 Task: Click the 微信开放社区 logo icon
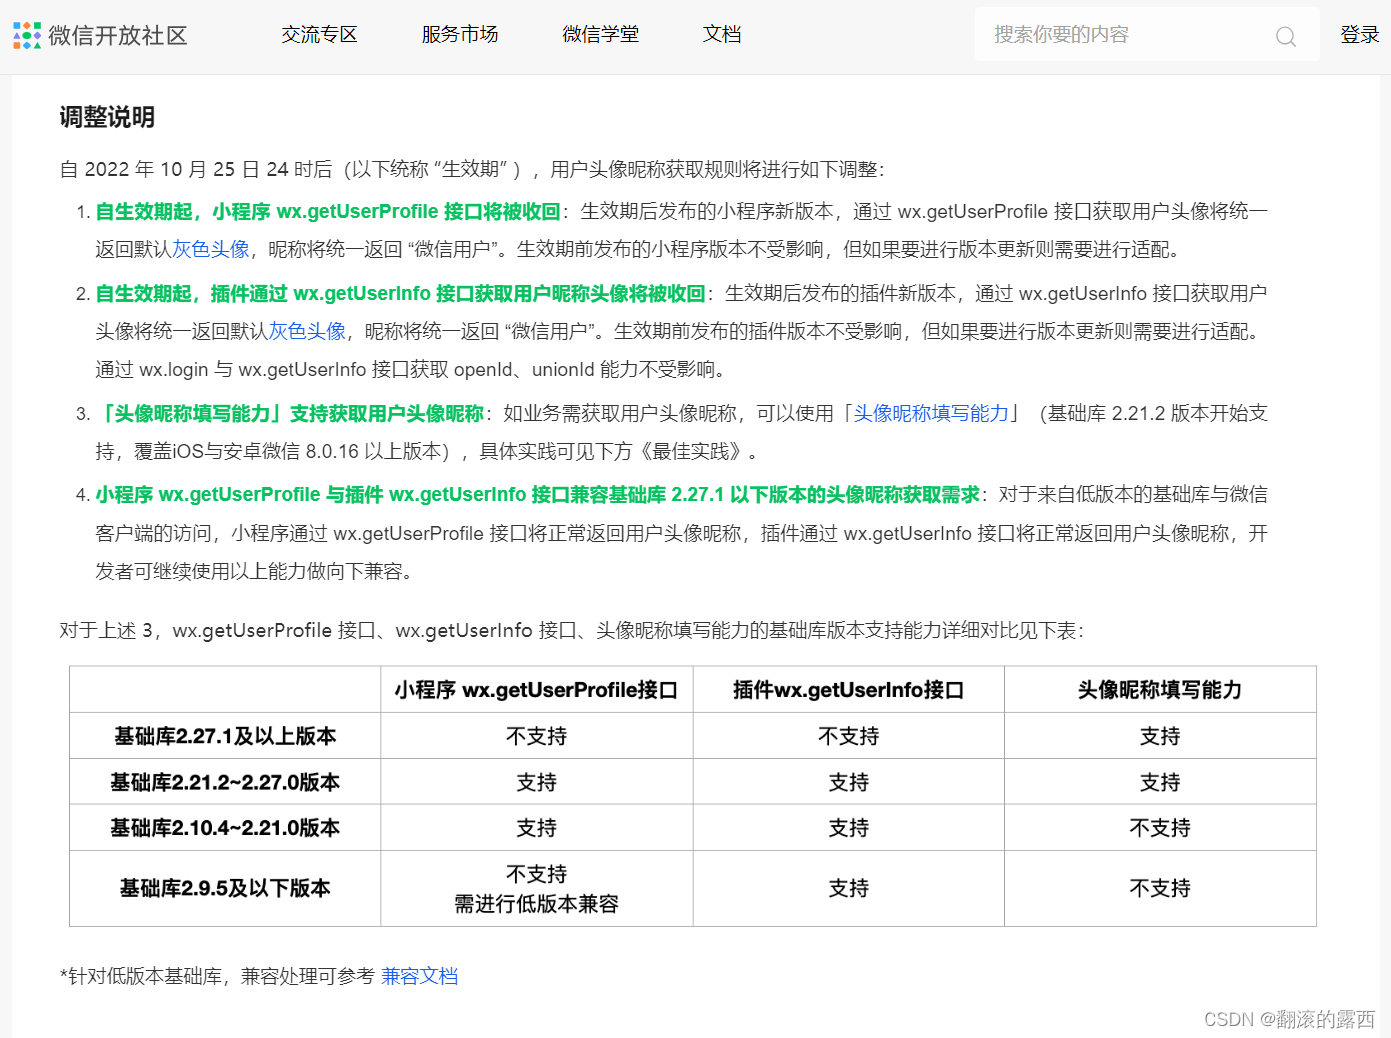point(27,35)
